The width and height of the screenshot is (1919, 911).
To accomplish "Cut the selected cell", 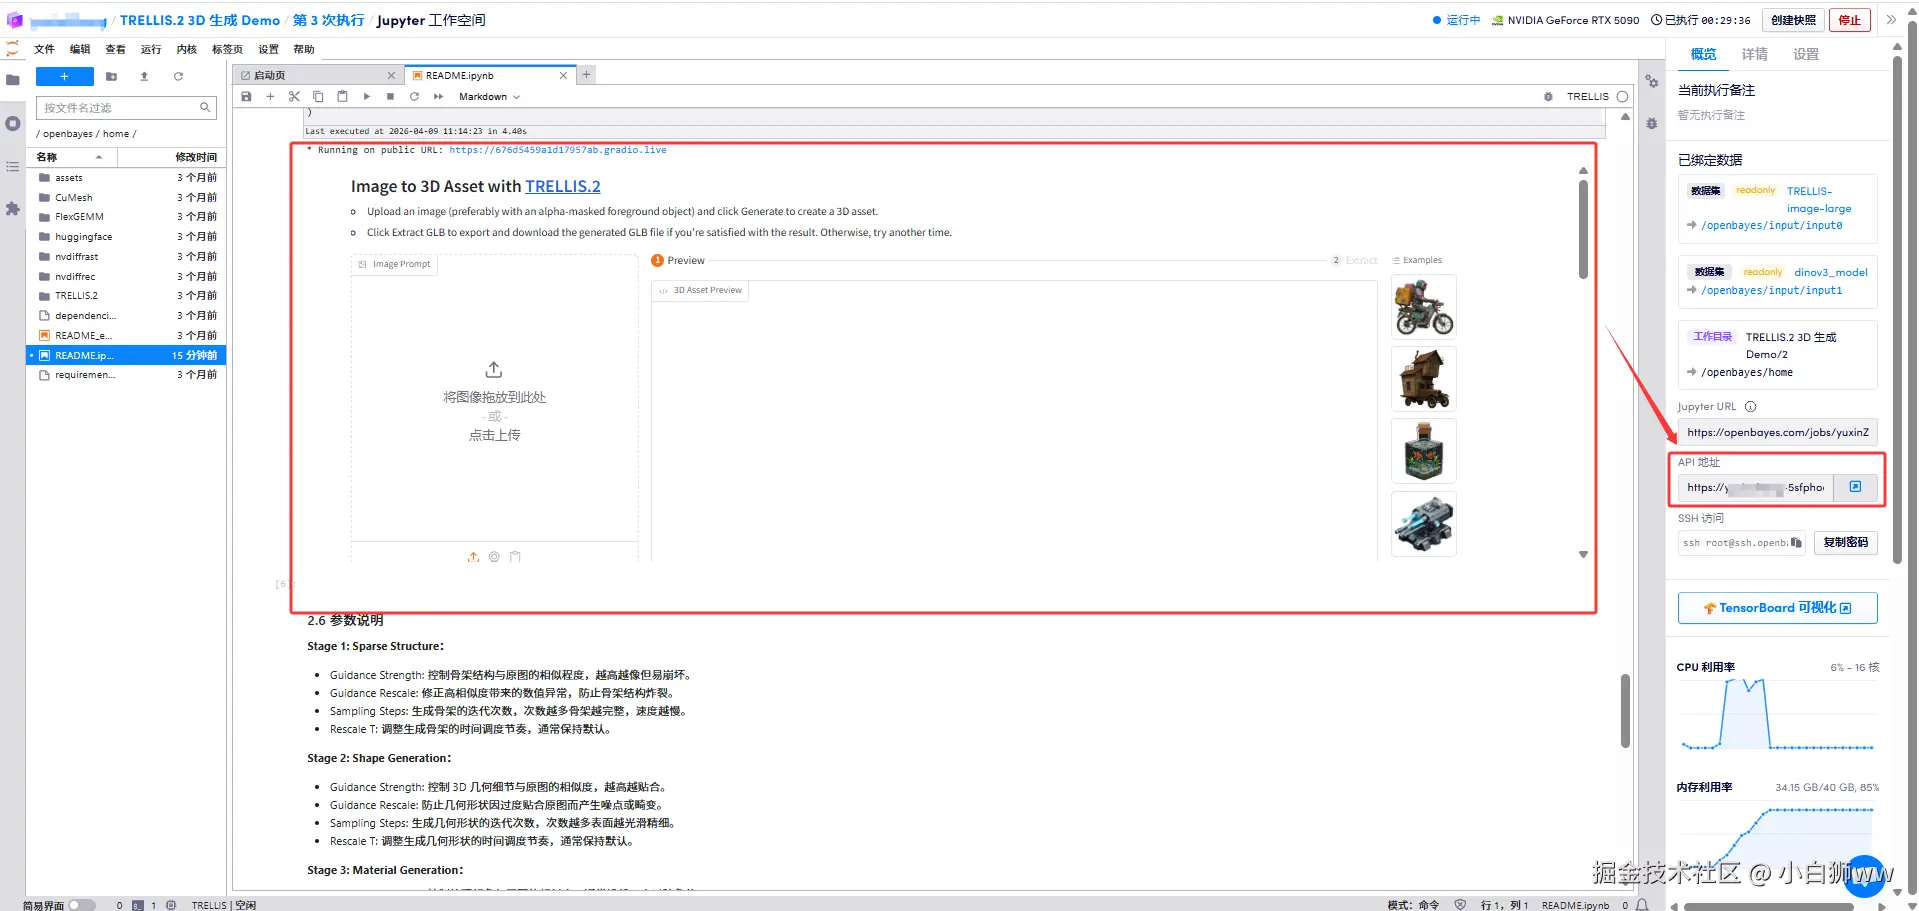I will [294, 97].
